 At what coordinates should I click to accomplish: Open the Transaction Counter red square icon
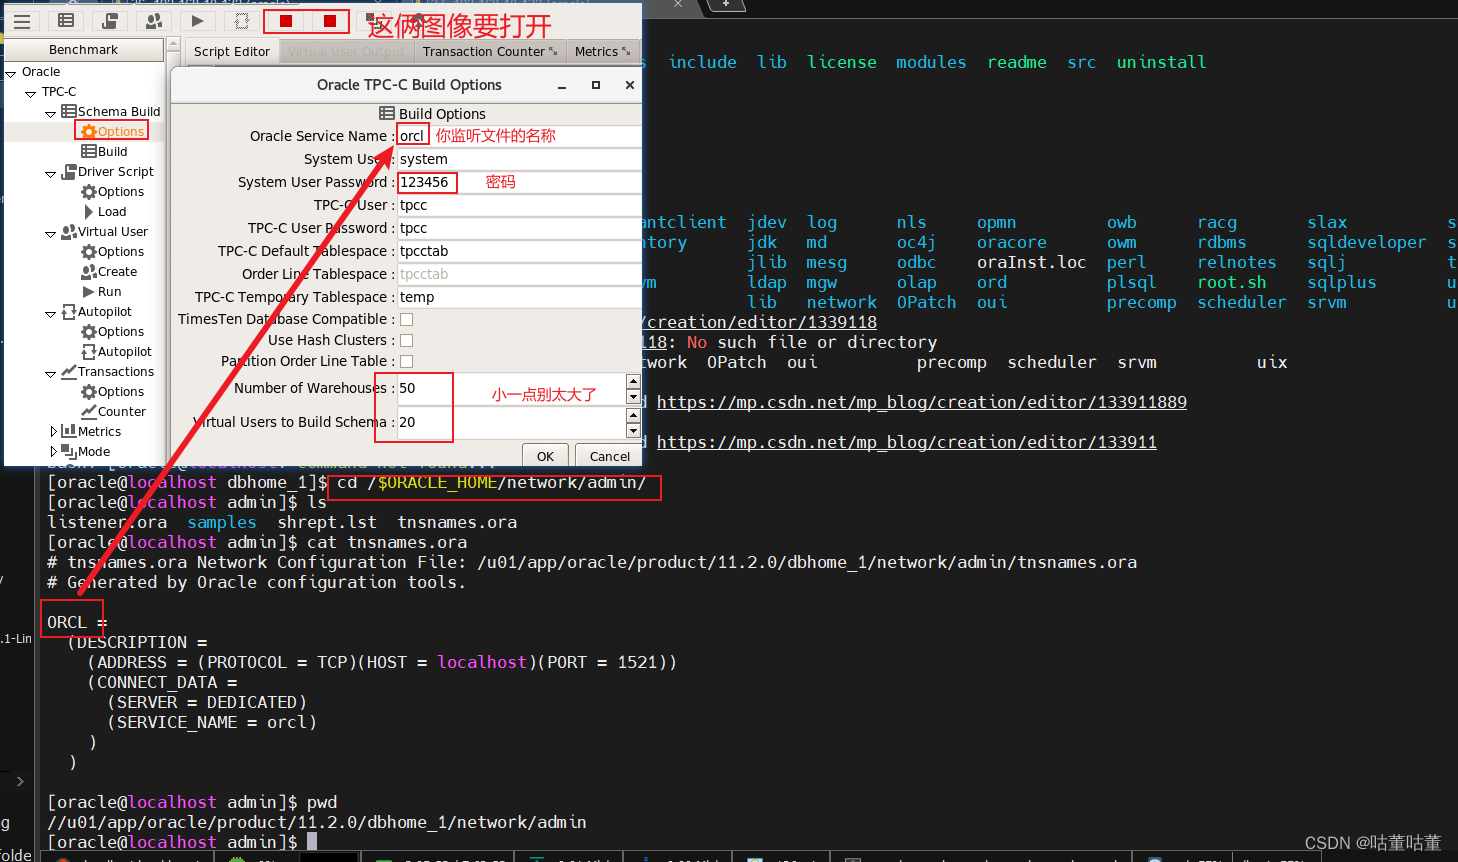285,20
